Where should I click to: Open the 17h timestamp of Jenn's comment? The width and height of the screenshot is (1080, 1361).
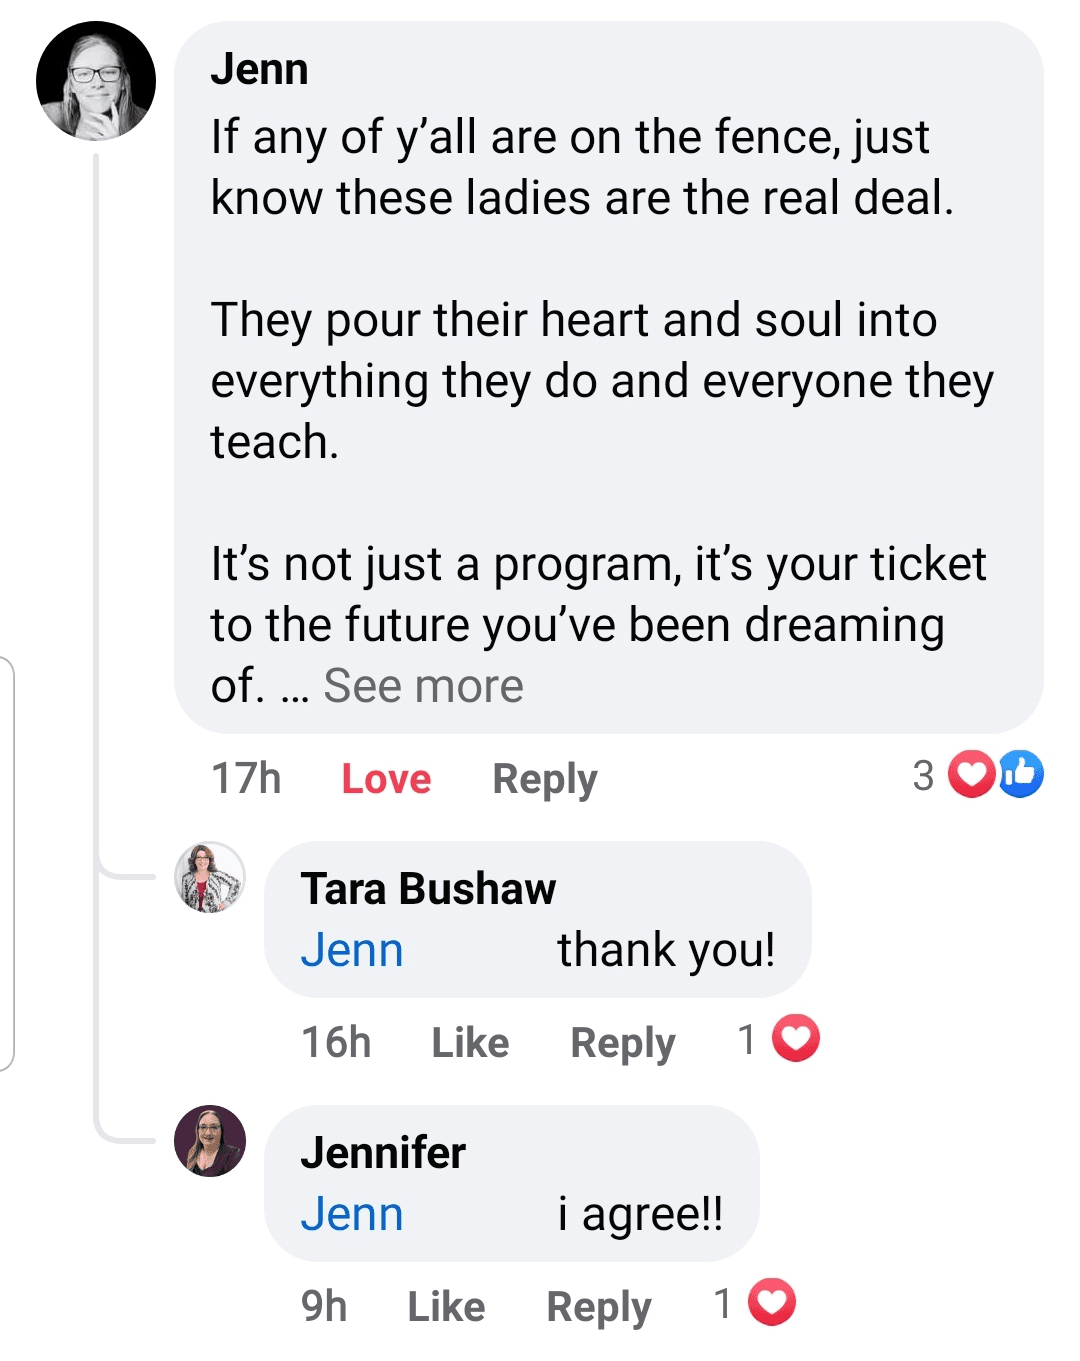tap(246, 779)
